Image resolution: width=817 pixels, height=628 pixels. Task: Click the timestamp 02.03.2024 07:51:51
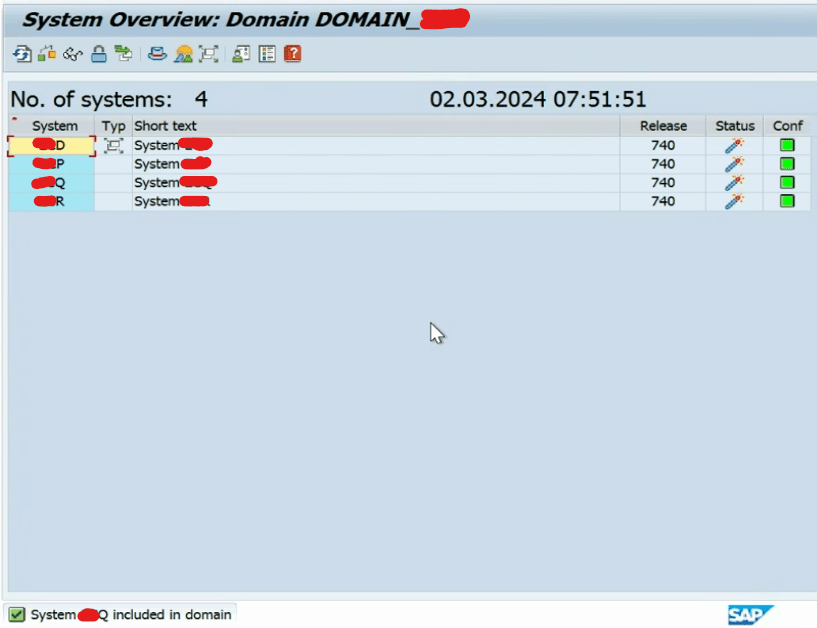[538, 100]
